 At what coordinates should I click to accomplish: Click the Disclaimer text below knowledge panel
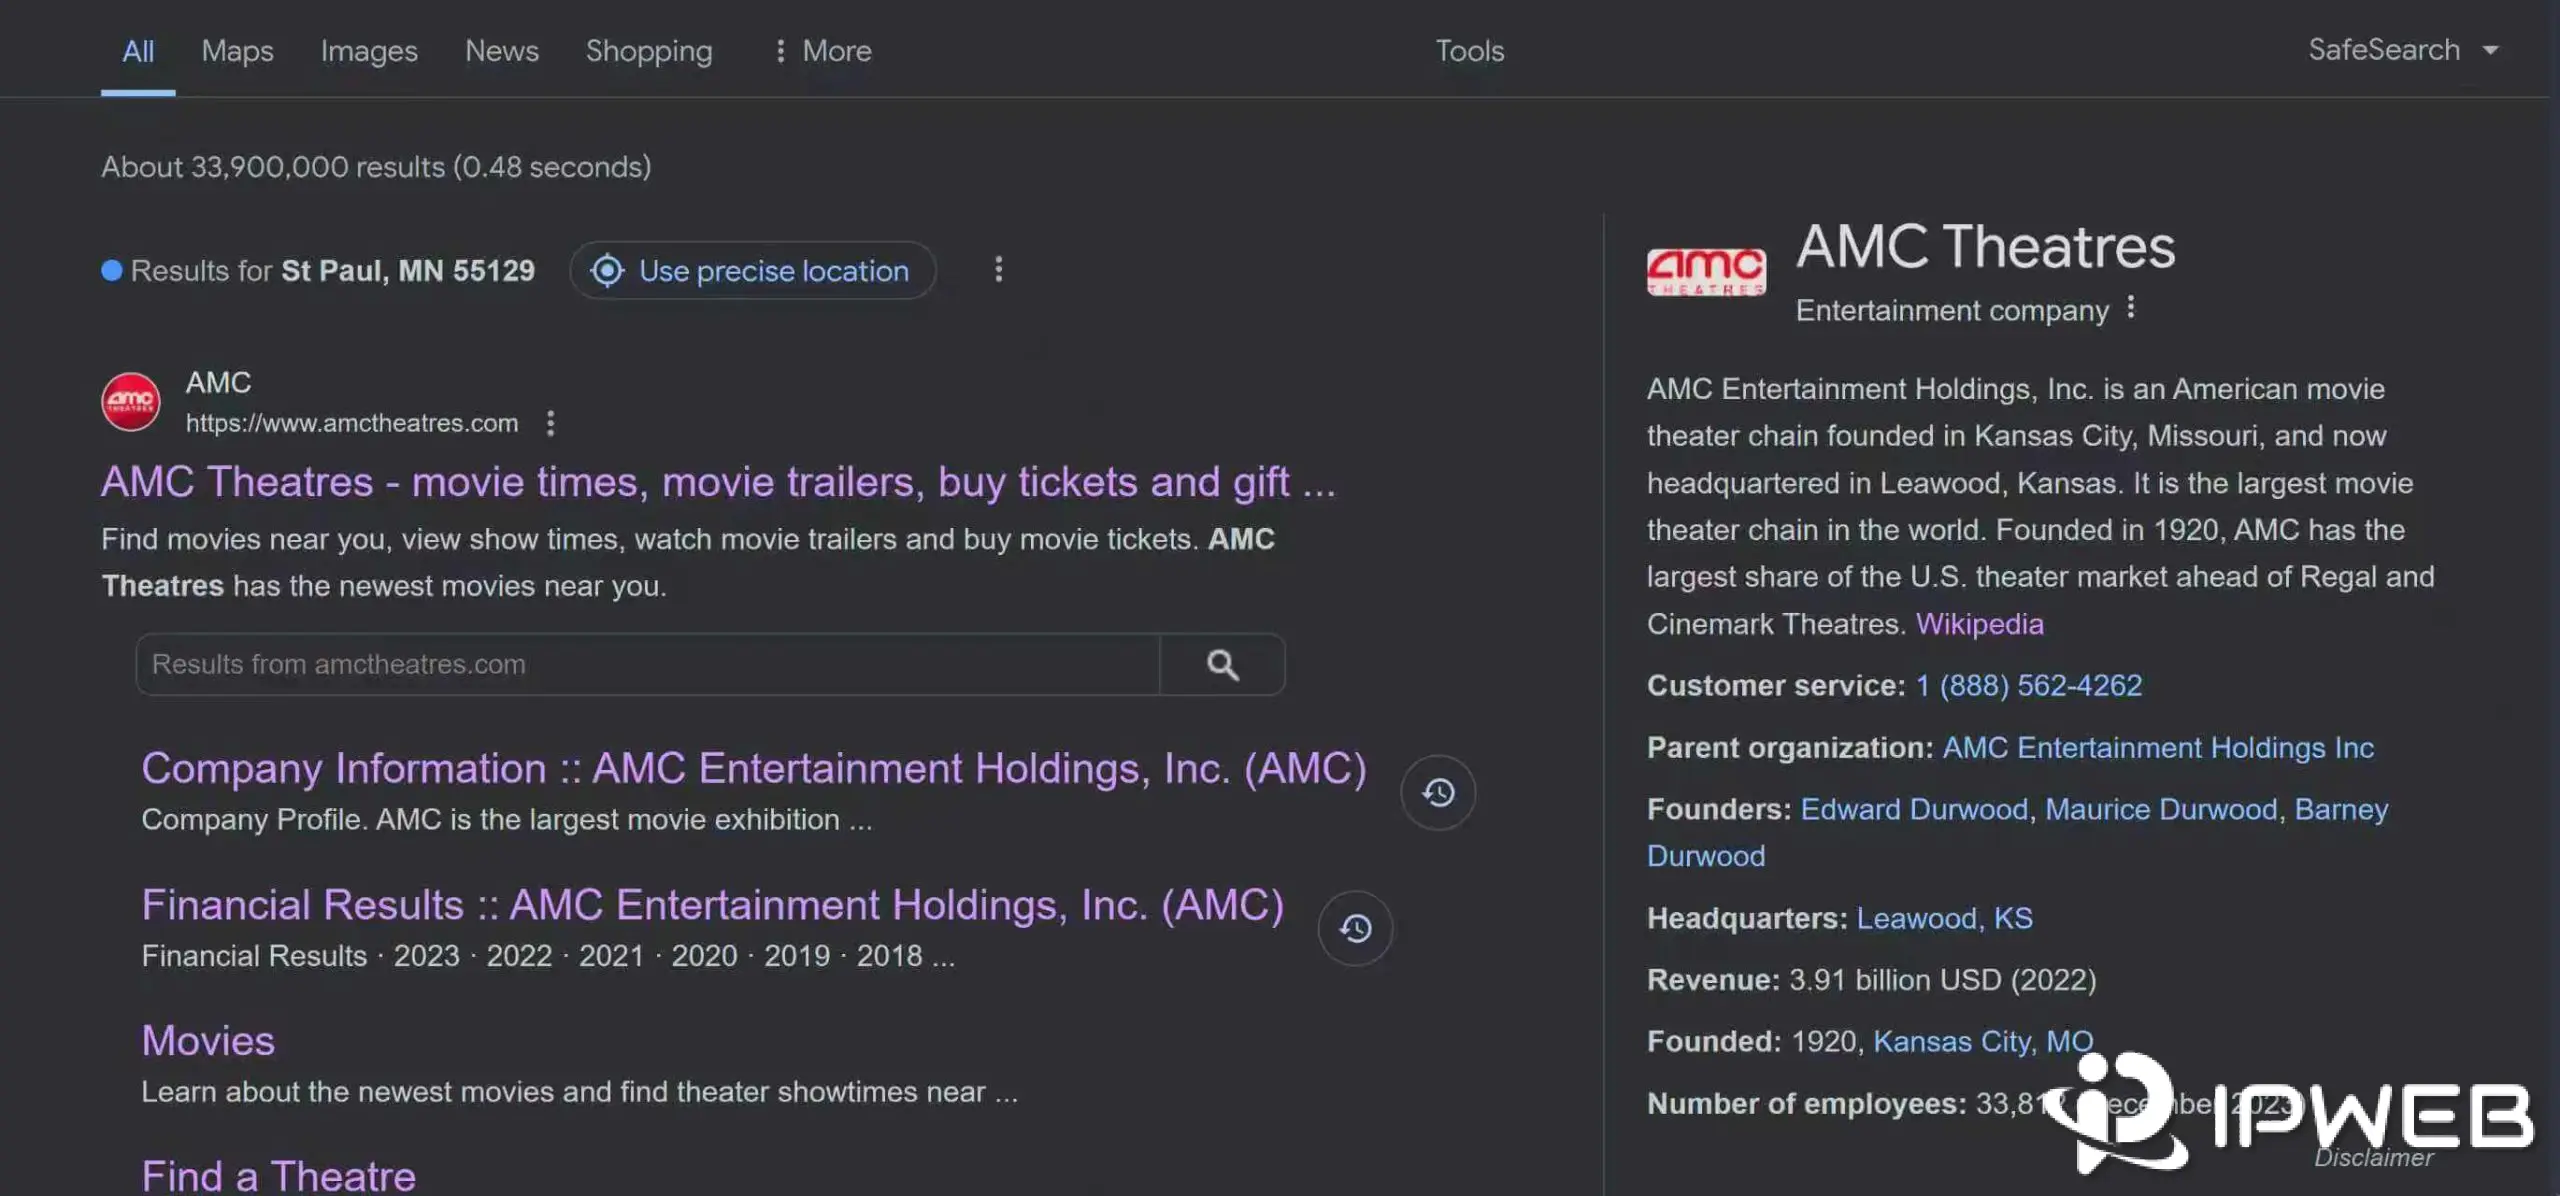[2373, 1158]
